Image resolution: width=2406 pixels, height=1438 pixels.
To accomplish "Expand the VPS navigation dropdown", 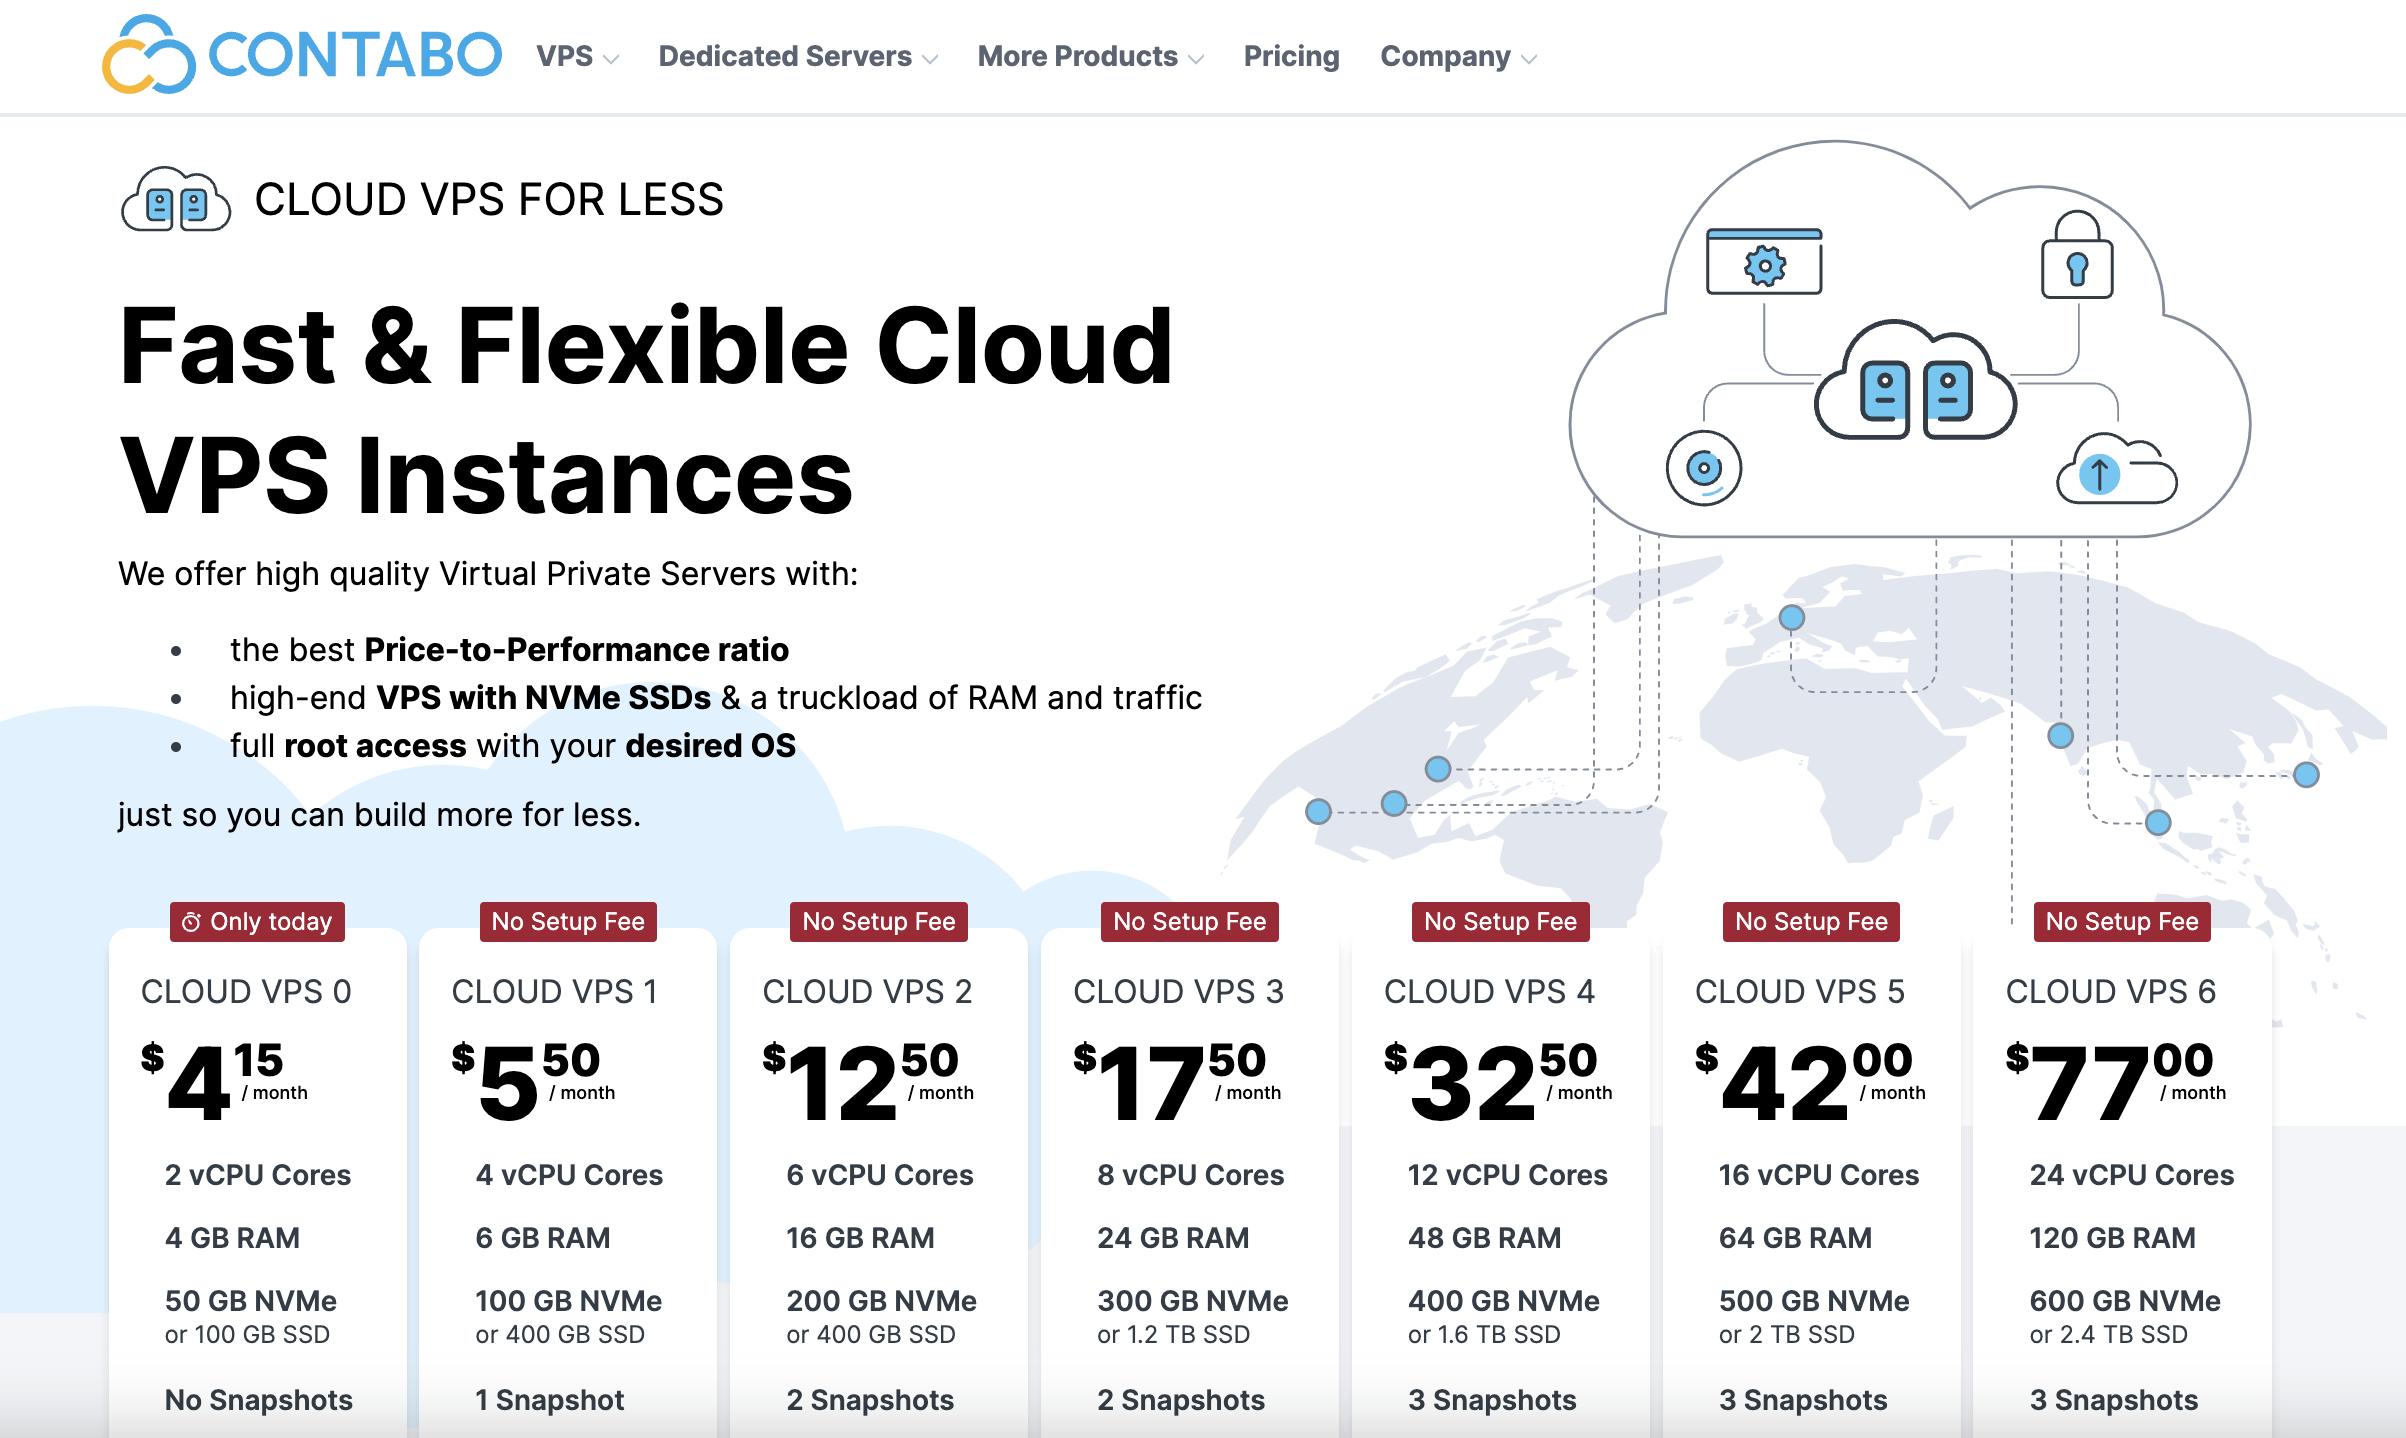I will click(577, 56).
